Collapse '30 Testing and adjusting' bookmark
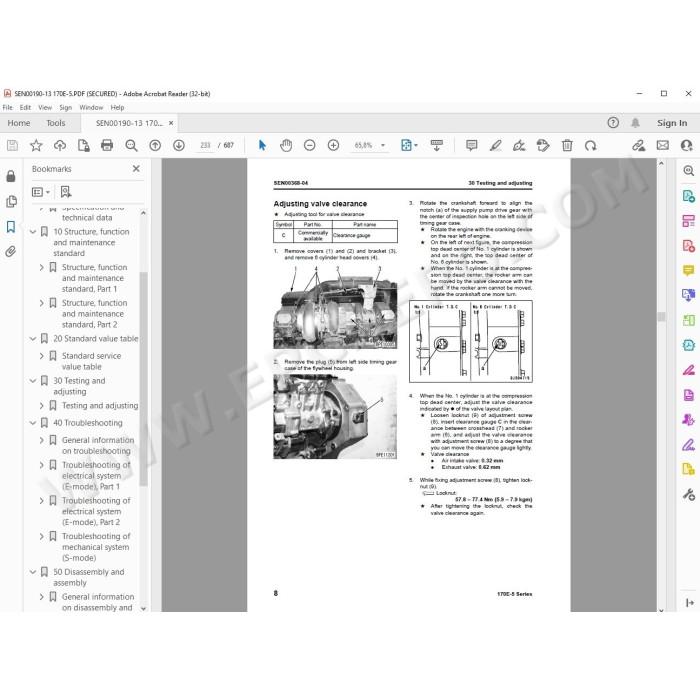 tap(33, 381)
